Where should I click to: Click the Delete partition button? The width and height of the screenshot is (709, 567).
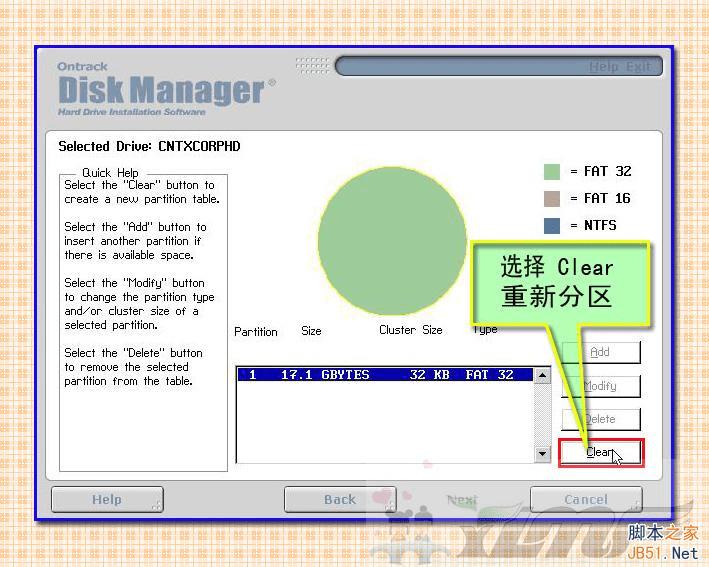[x=600, y=419]
